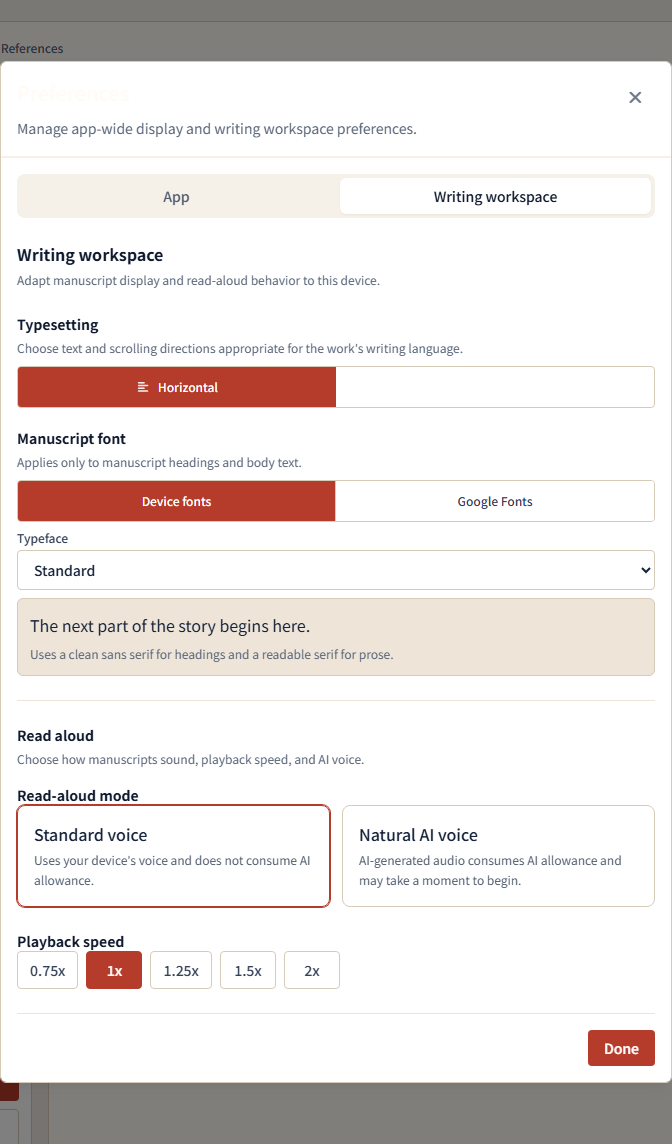Click the Horizontal text-lines icon
Image resolution: width=672 pixels, height=1144 pixels.
click(143, 387)
